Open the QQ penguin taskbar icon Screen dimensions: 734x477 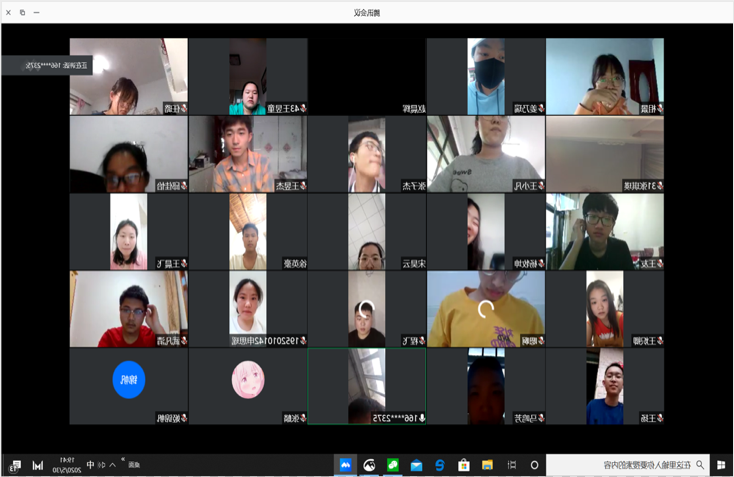pyautogui.click(x=369, y=465)
